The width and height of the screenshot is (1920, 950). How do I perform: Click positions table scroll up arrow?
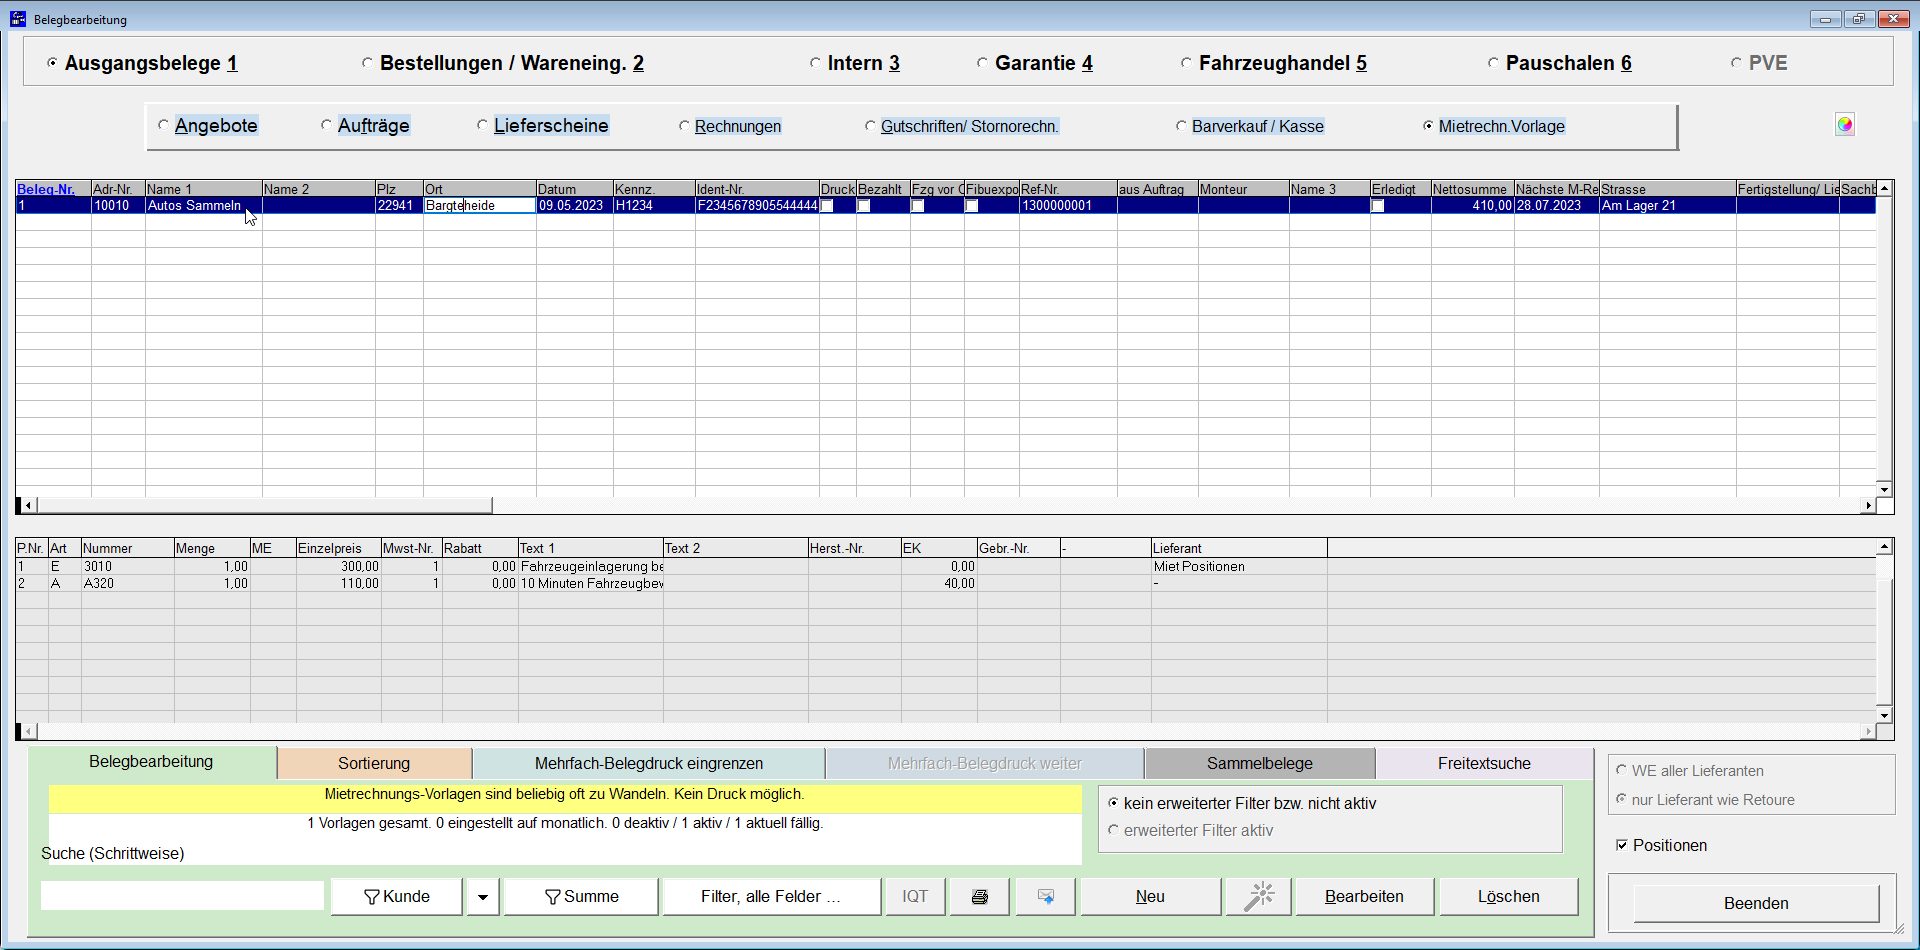1884,547
